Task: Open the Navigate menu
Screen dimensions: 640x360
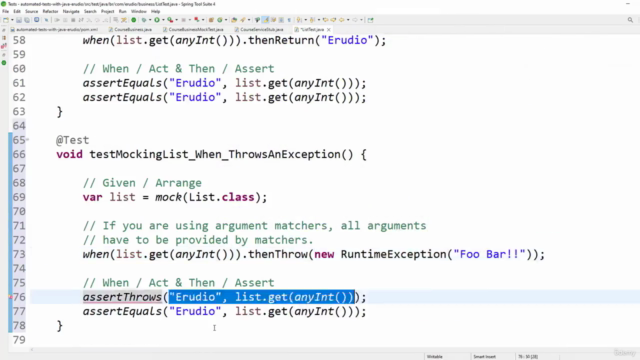Action: point(71,11)
